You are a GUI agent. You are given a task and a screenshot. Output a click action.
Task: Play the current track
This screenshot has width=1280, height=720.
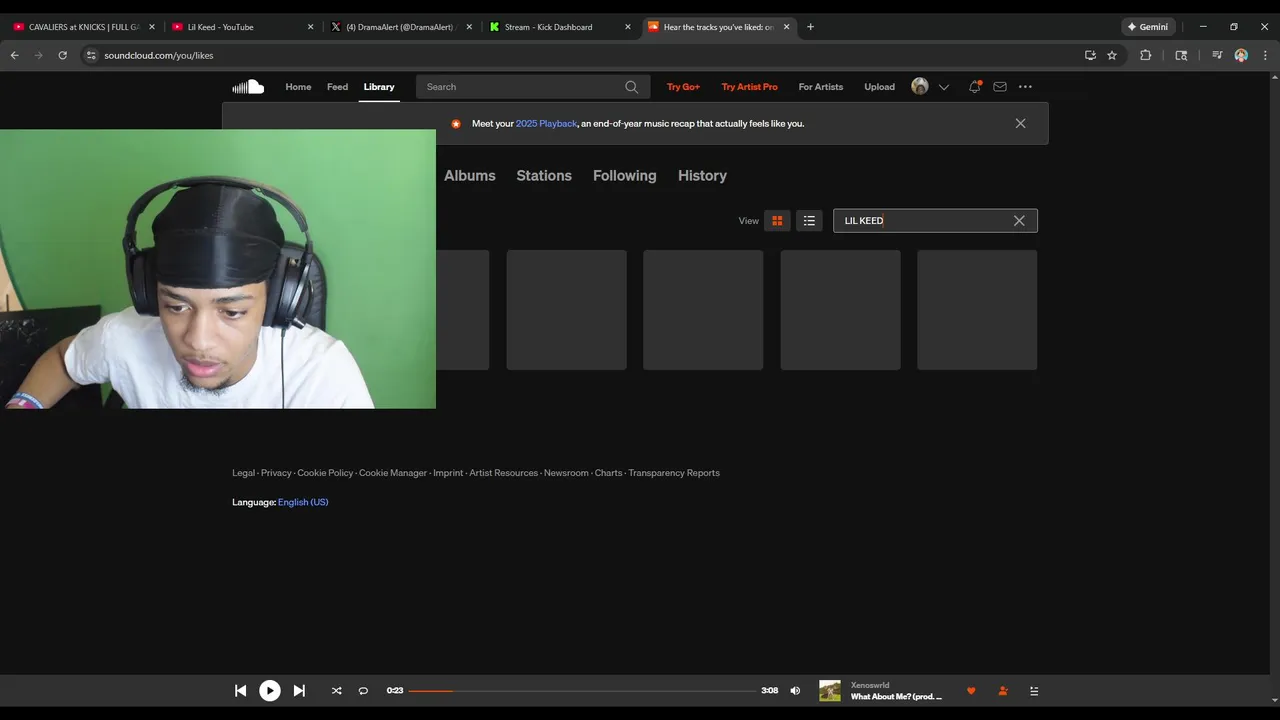270,690
